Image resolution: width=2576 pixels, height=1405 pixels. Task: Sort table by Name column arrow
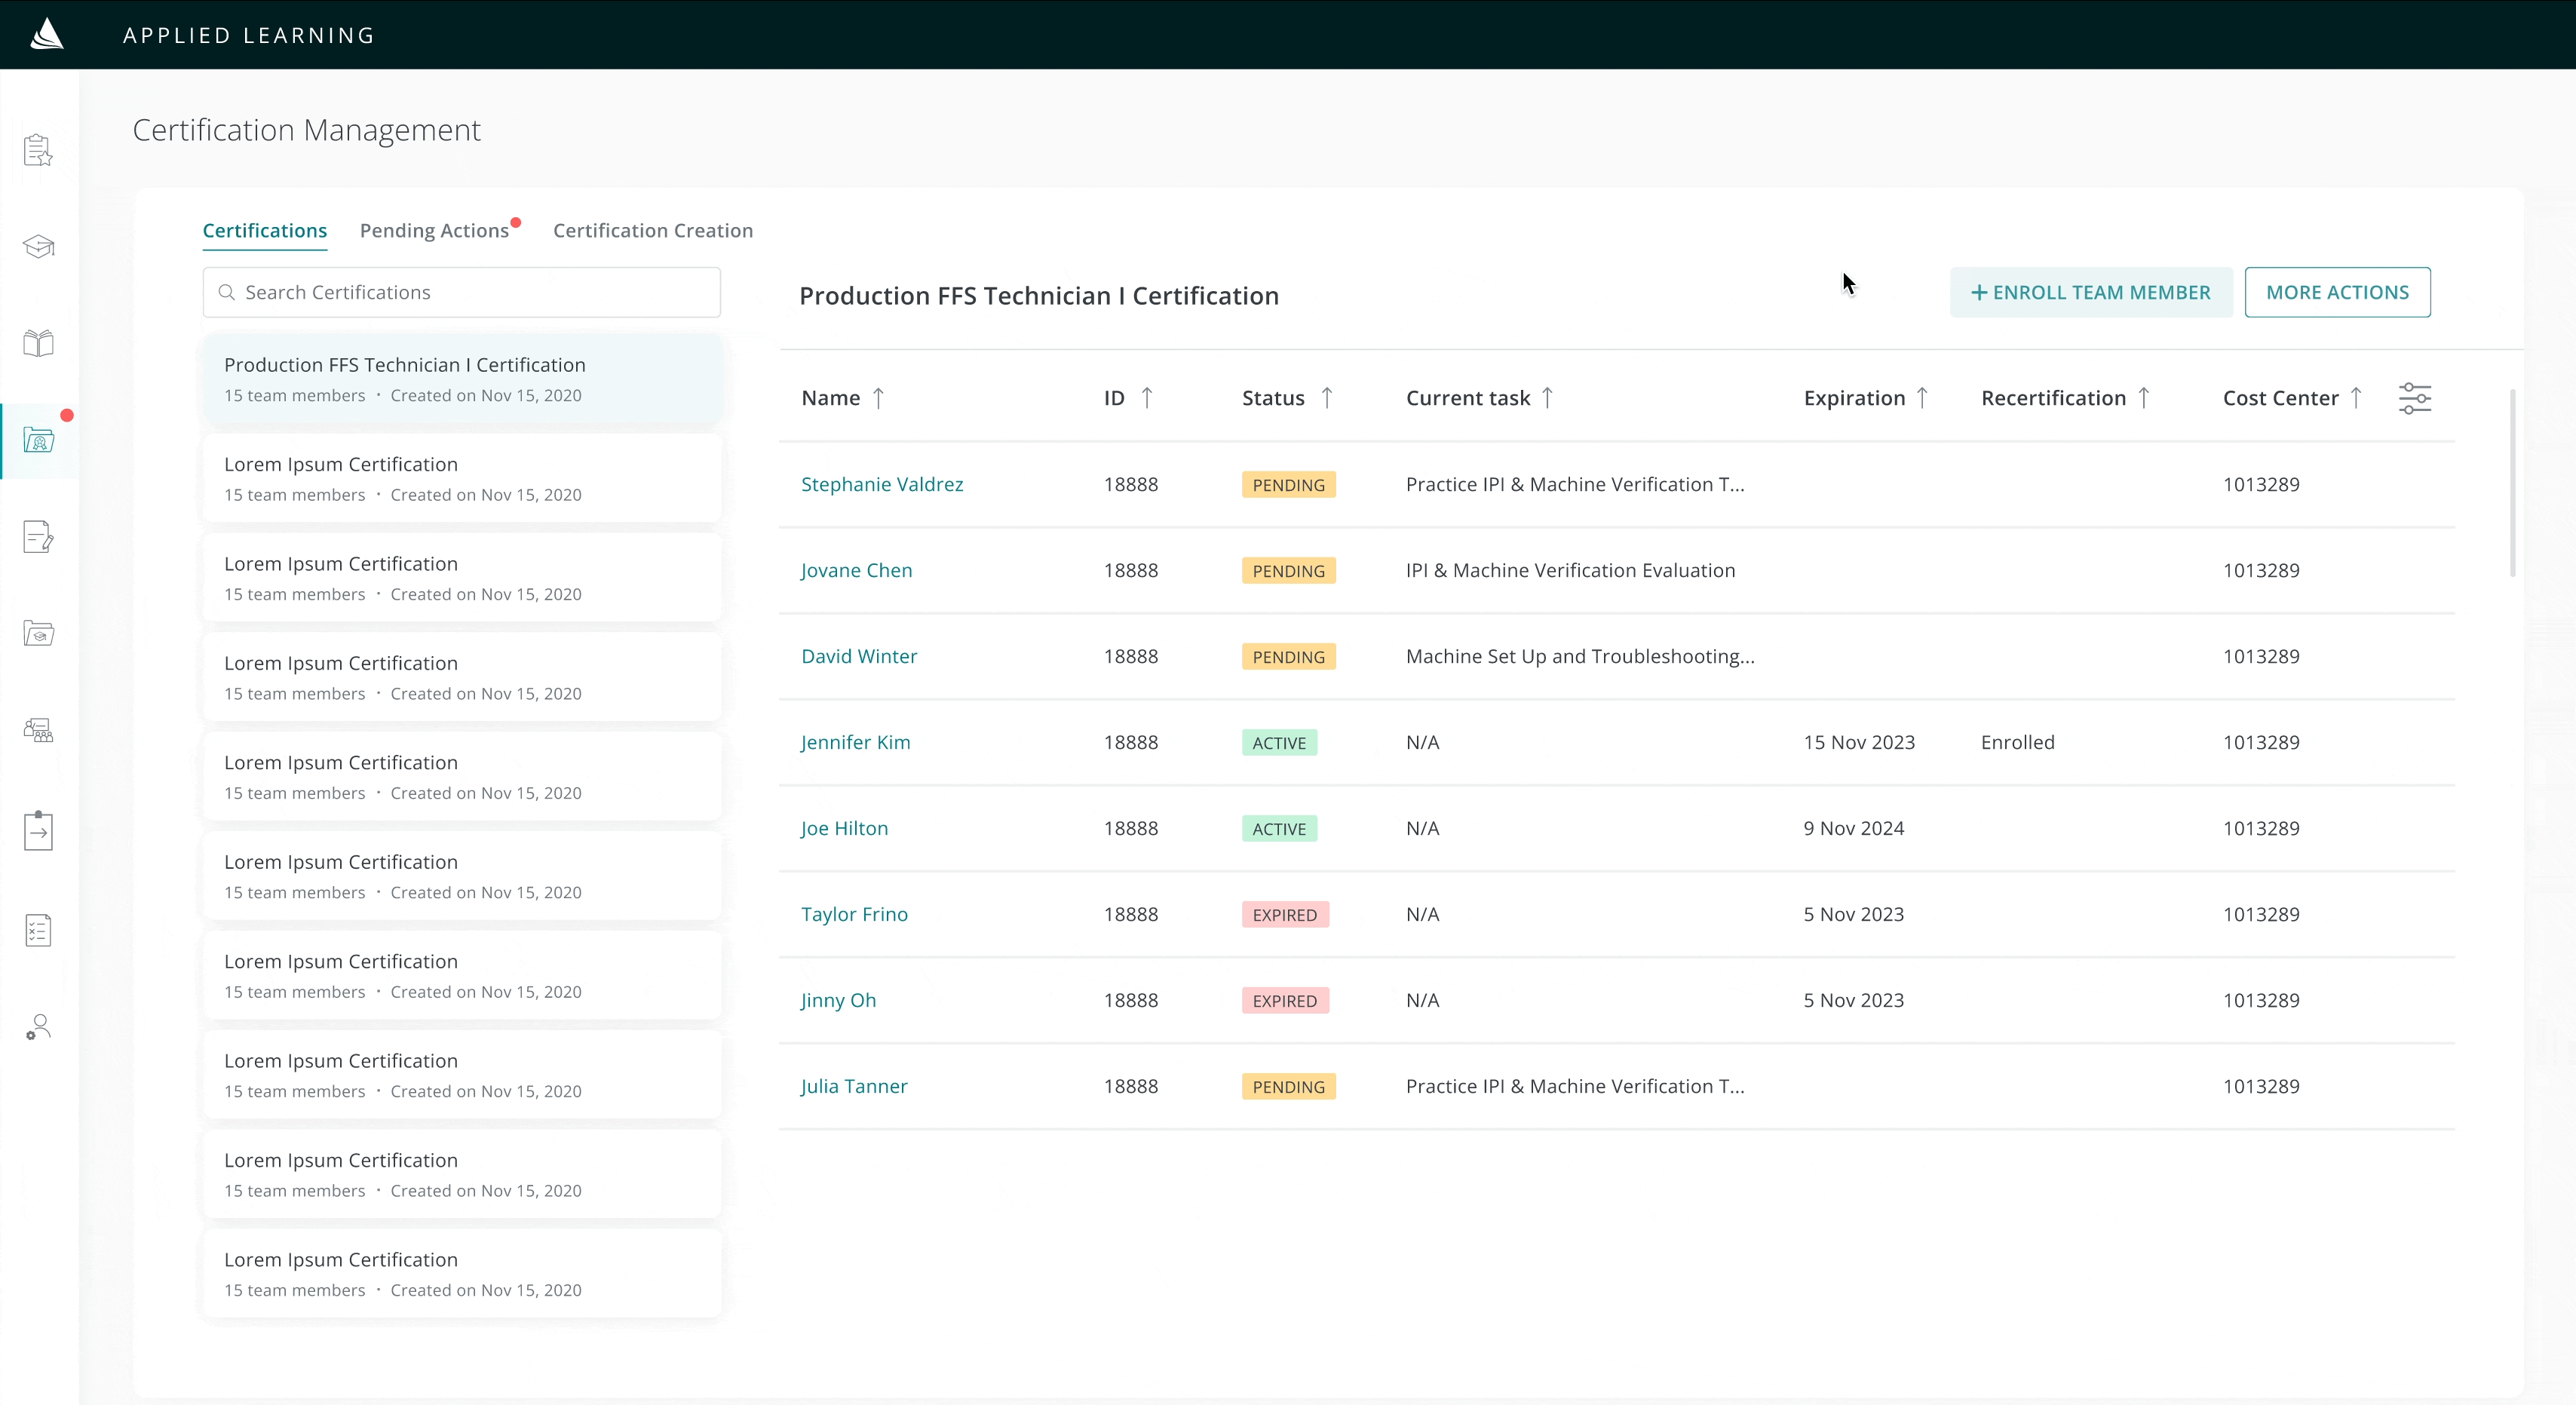coord(878,398)
